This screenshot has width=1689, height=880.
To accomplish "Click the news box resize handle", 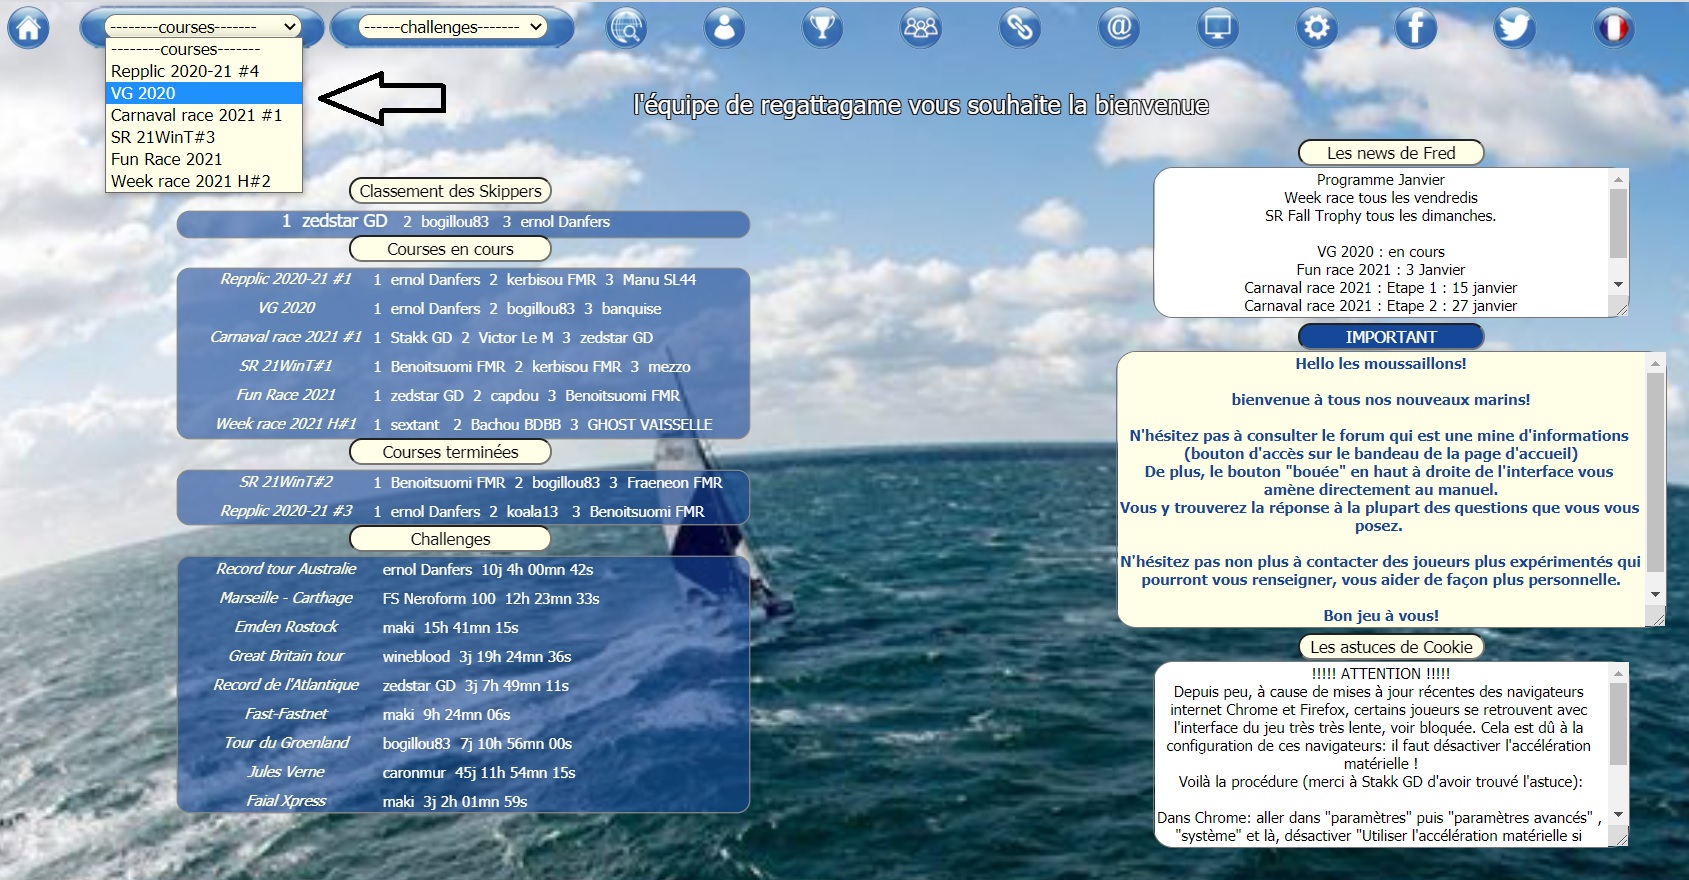I will click(1621, 309).
